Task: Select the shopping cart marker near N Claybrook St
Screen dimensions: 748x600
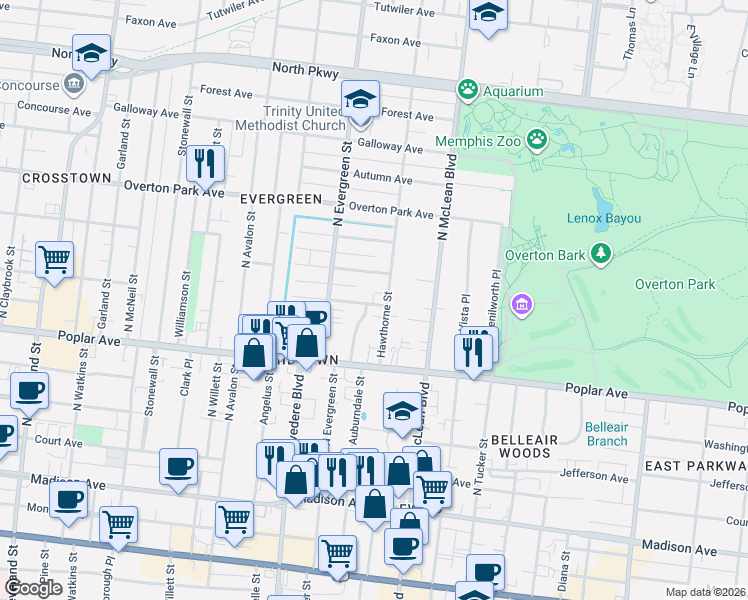Action: tap(54, 263)
